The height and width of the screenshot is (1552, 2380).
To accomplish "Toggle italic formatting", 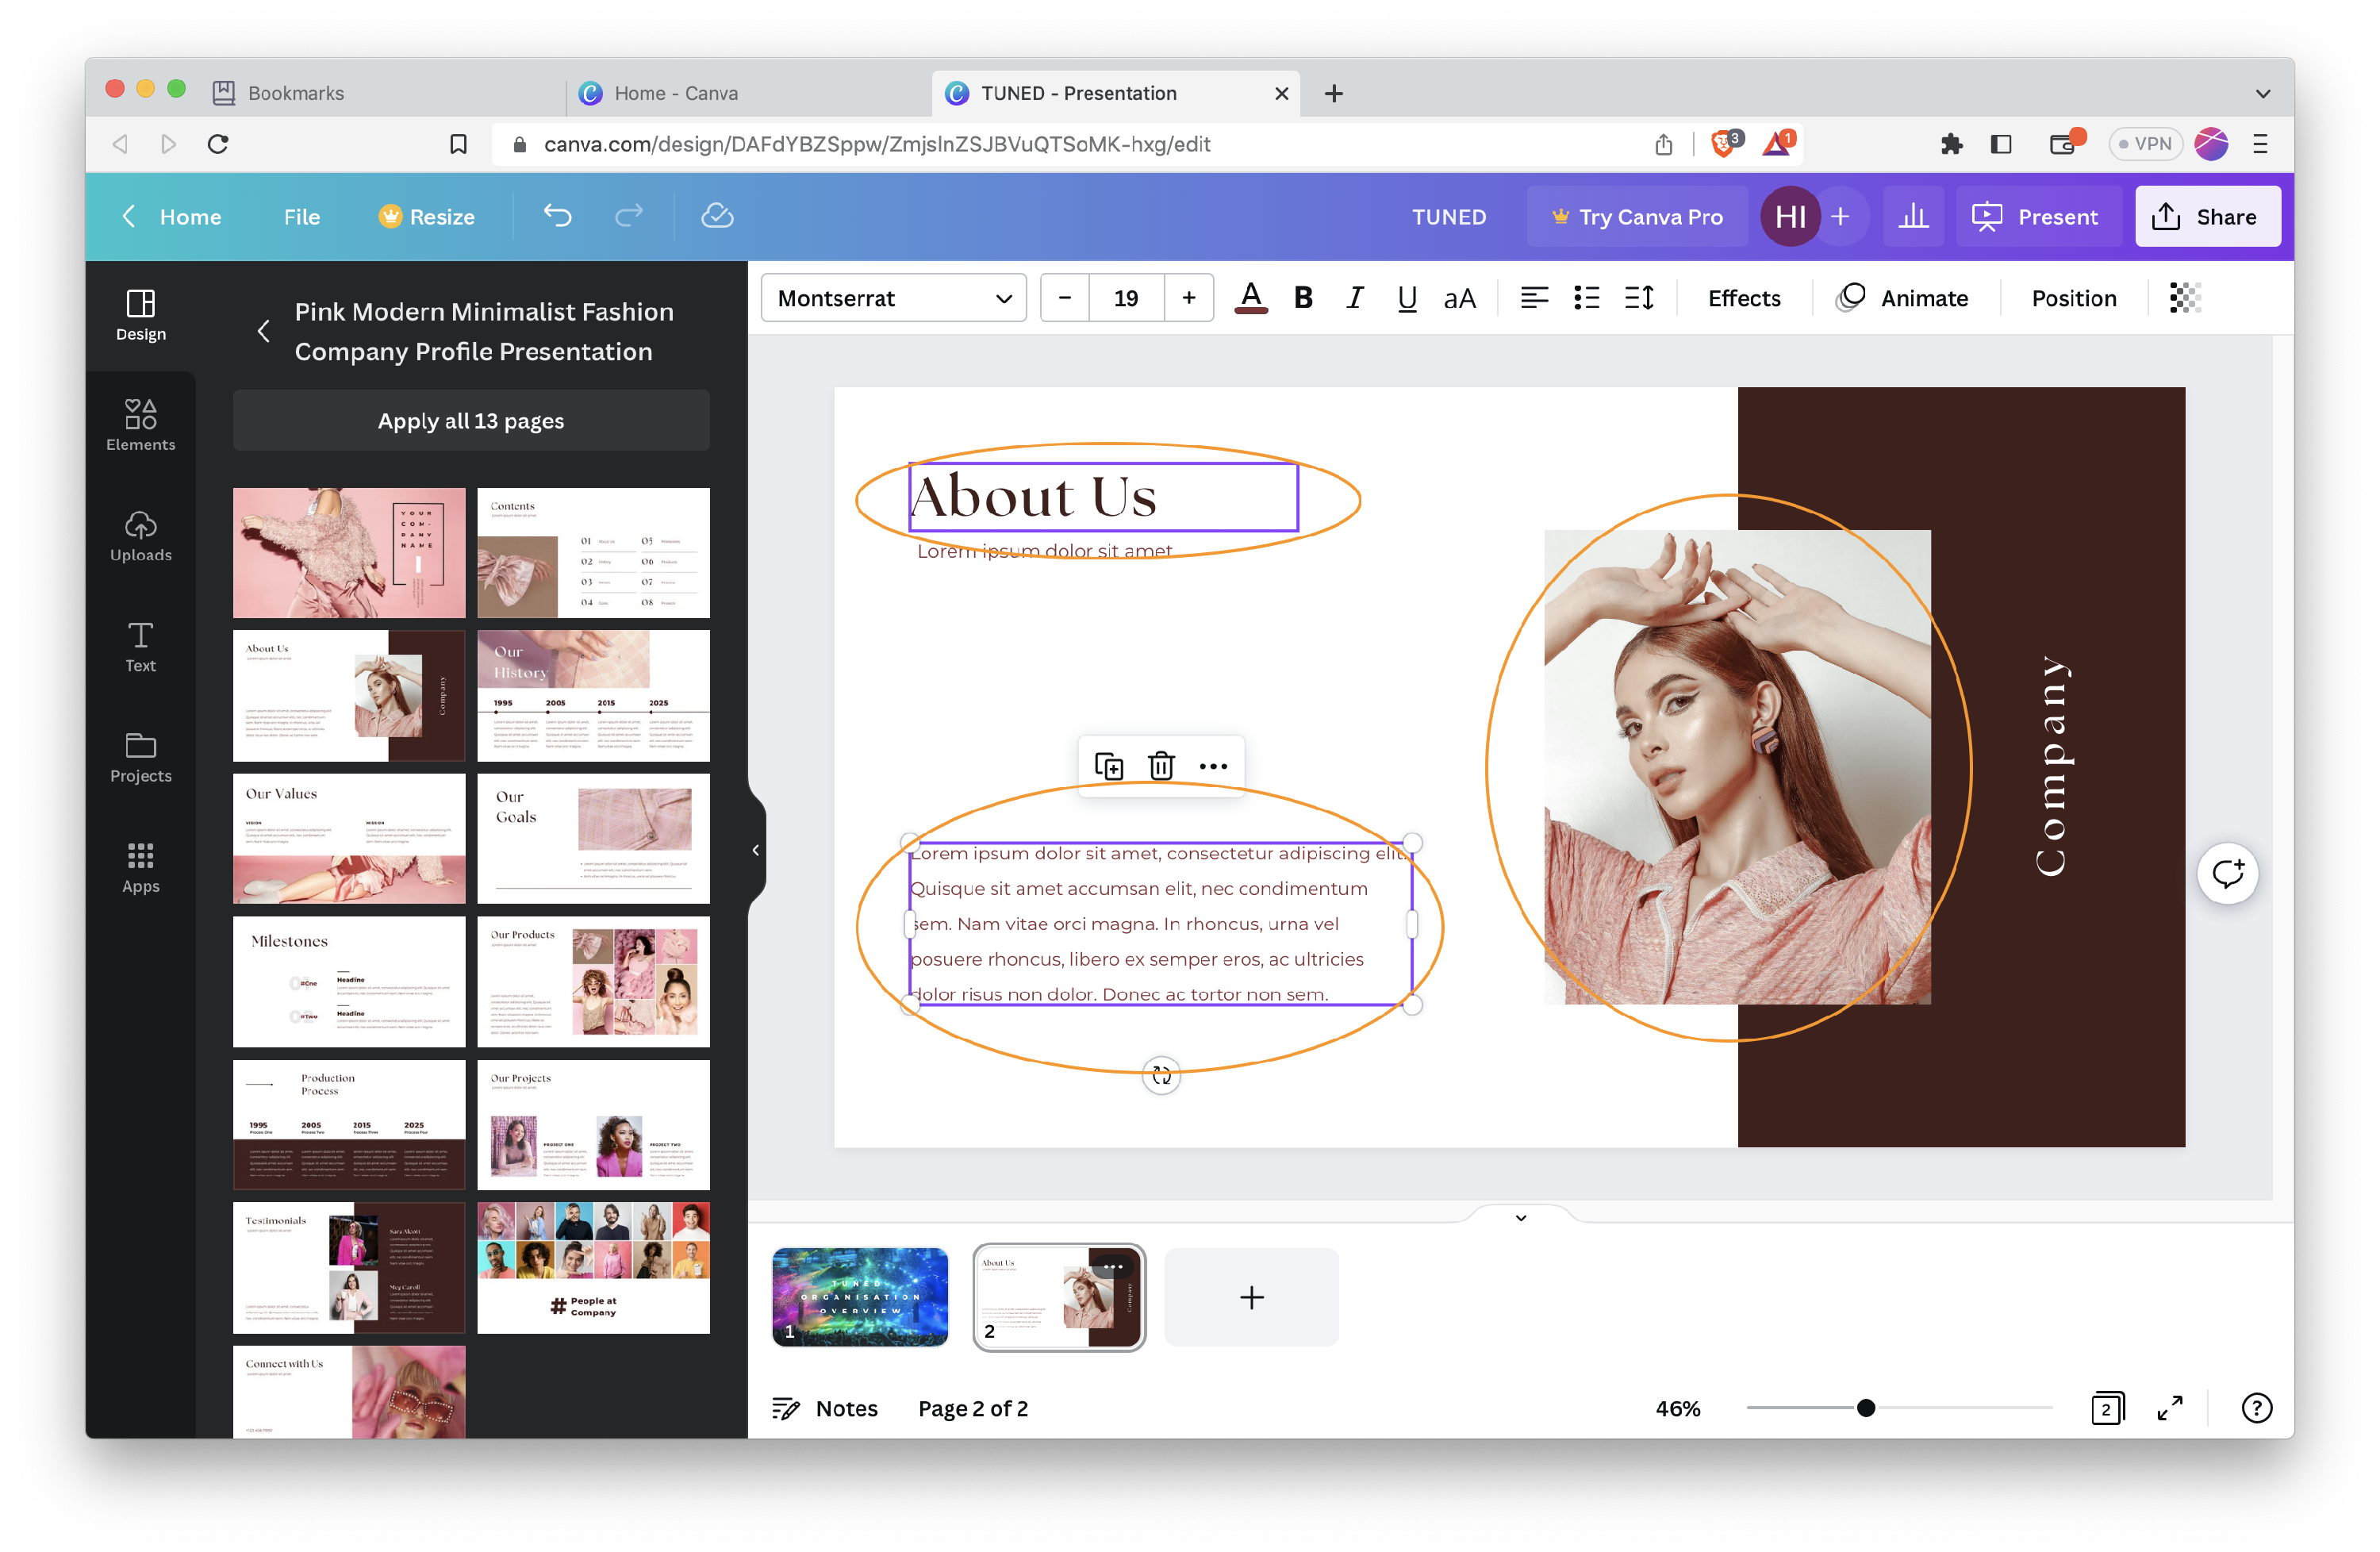I will point(1355,297).
